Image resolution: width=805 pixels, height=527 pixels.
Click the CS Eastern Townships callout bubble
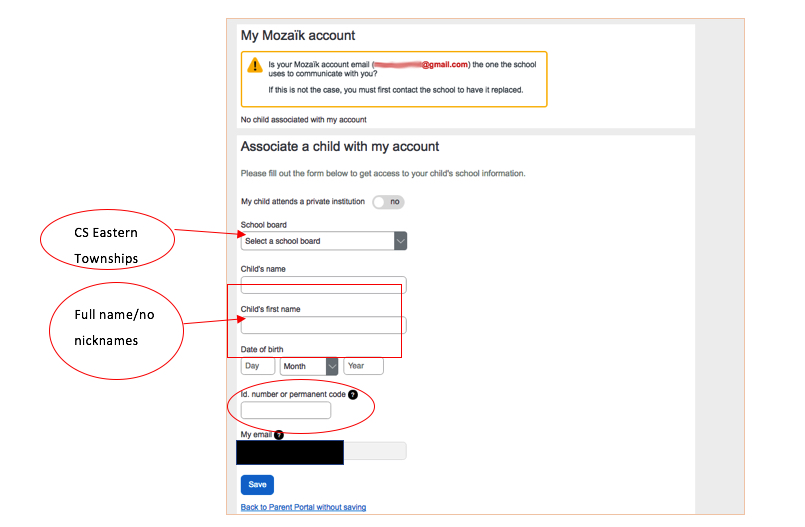pos(105,246)
